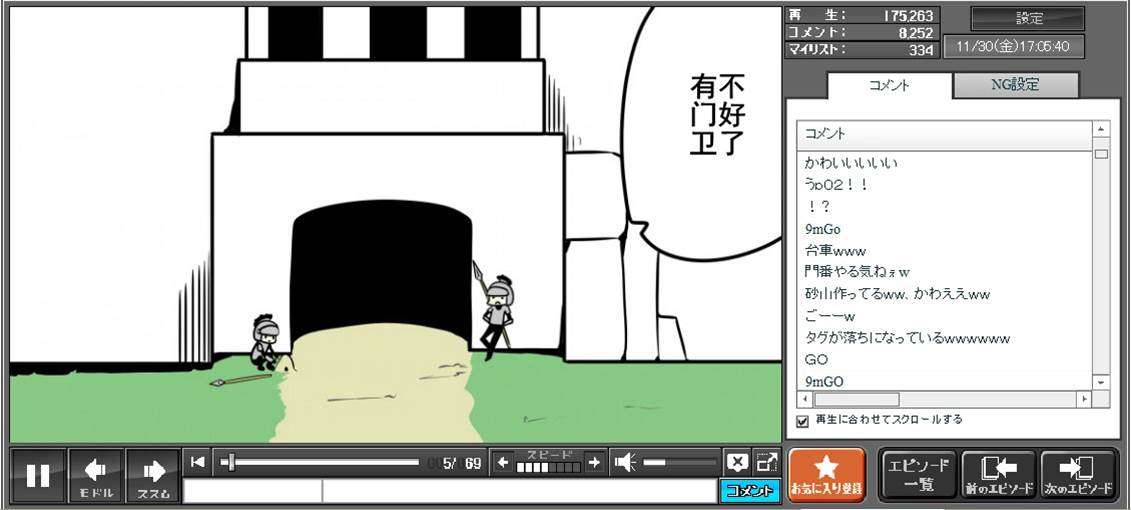Viewport: 1131px width, 510px height.
Task: Pause the video playback
Action: tap(38, 476)
